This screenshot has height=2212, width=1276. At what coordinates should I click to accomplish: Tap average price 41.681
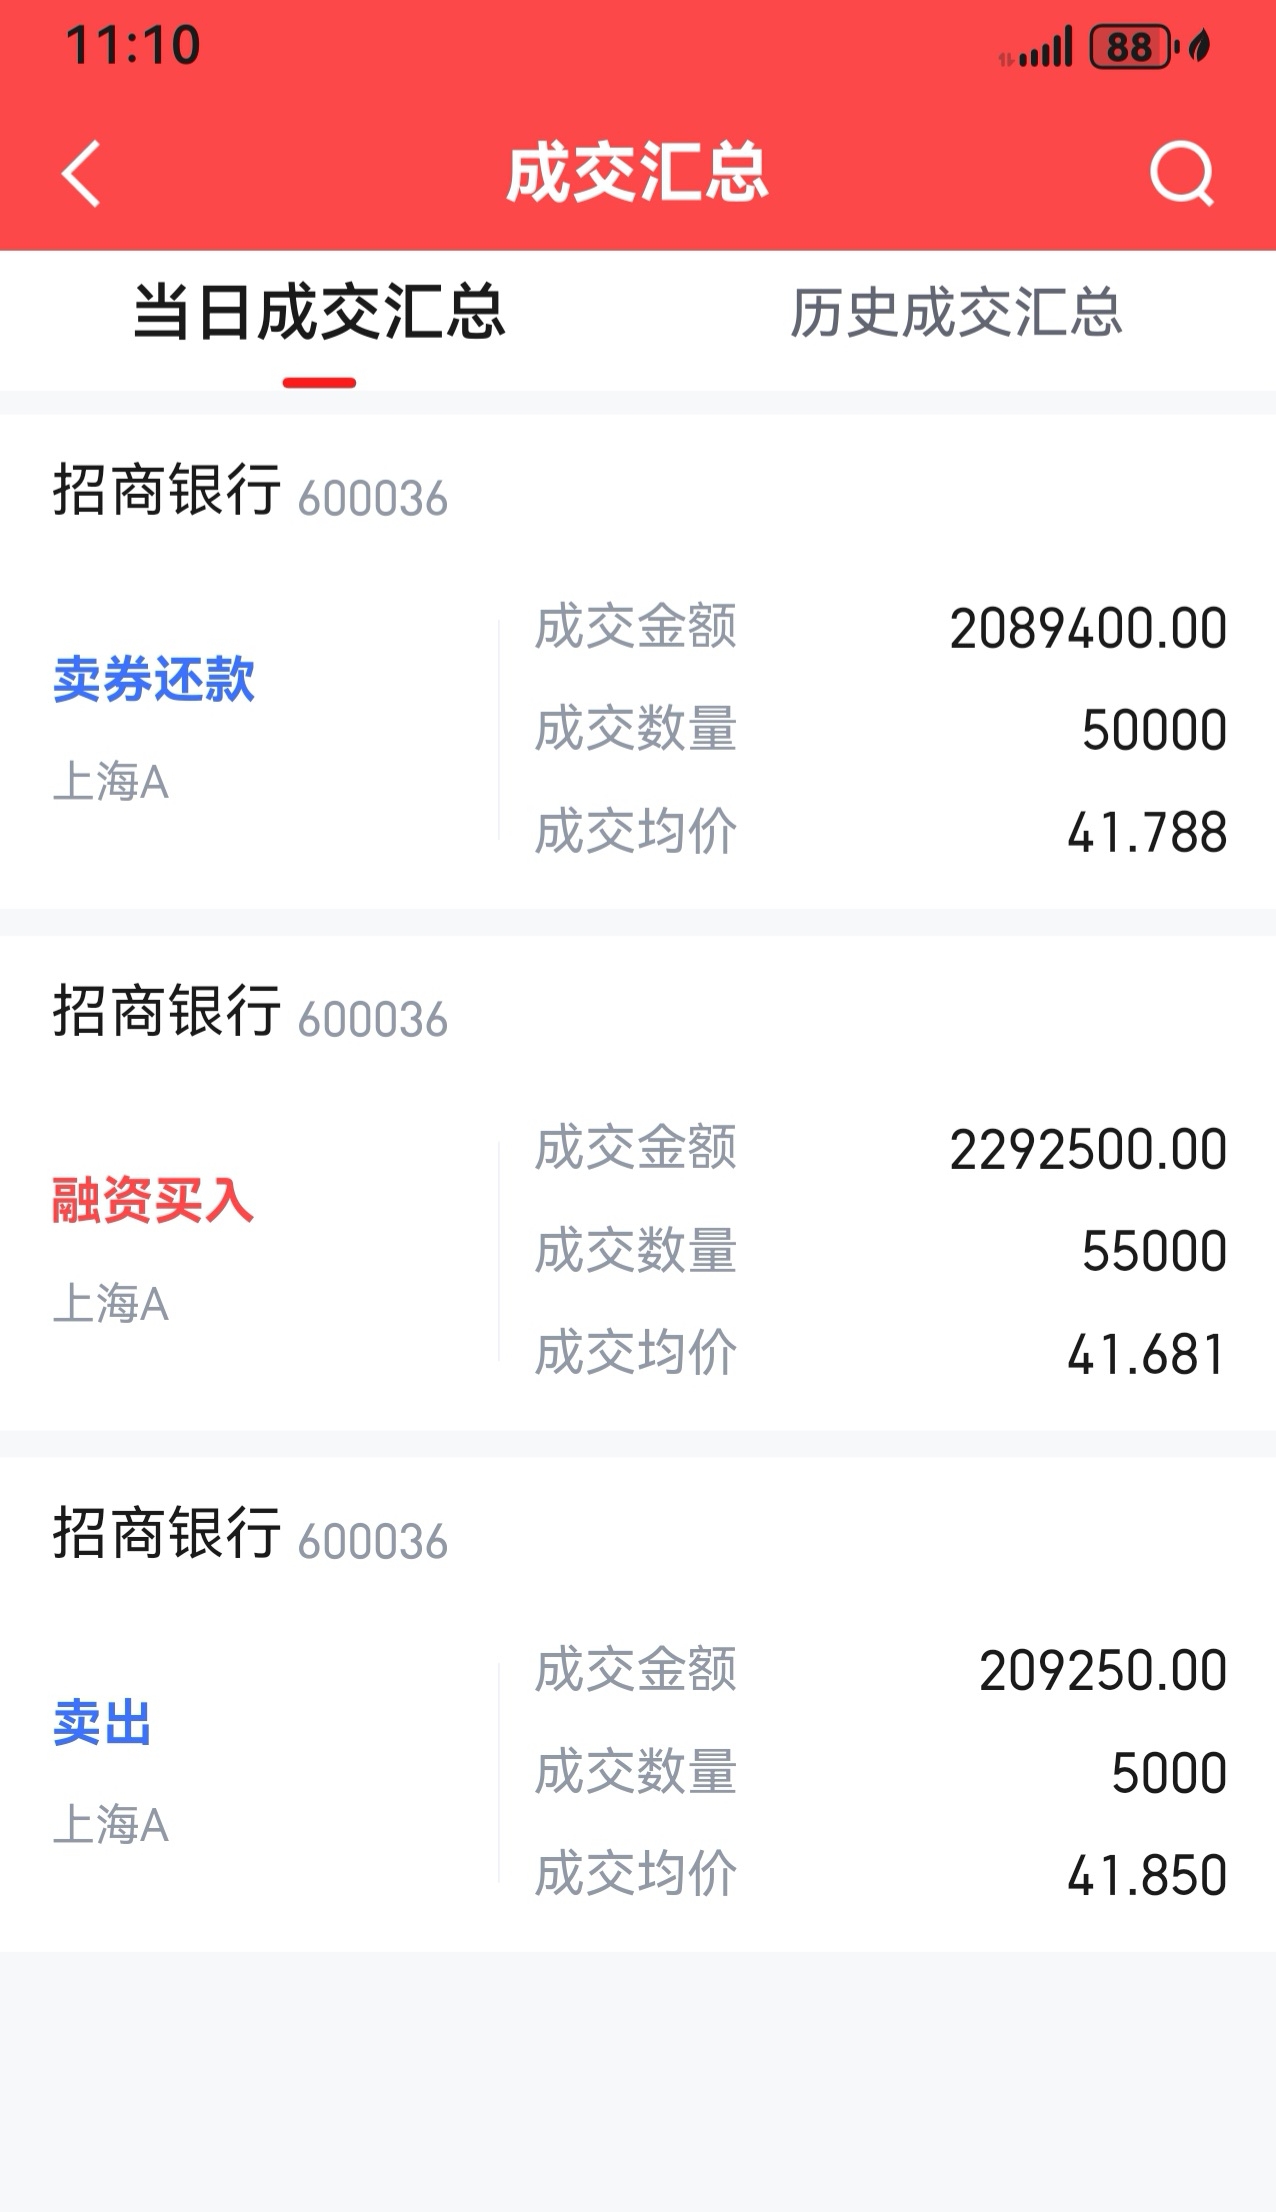pos(1147,1355)
